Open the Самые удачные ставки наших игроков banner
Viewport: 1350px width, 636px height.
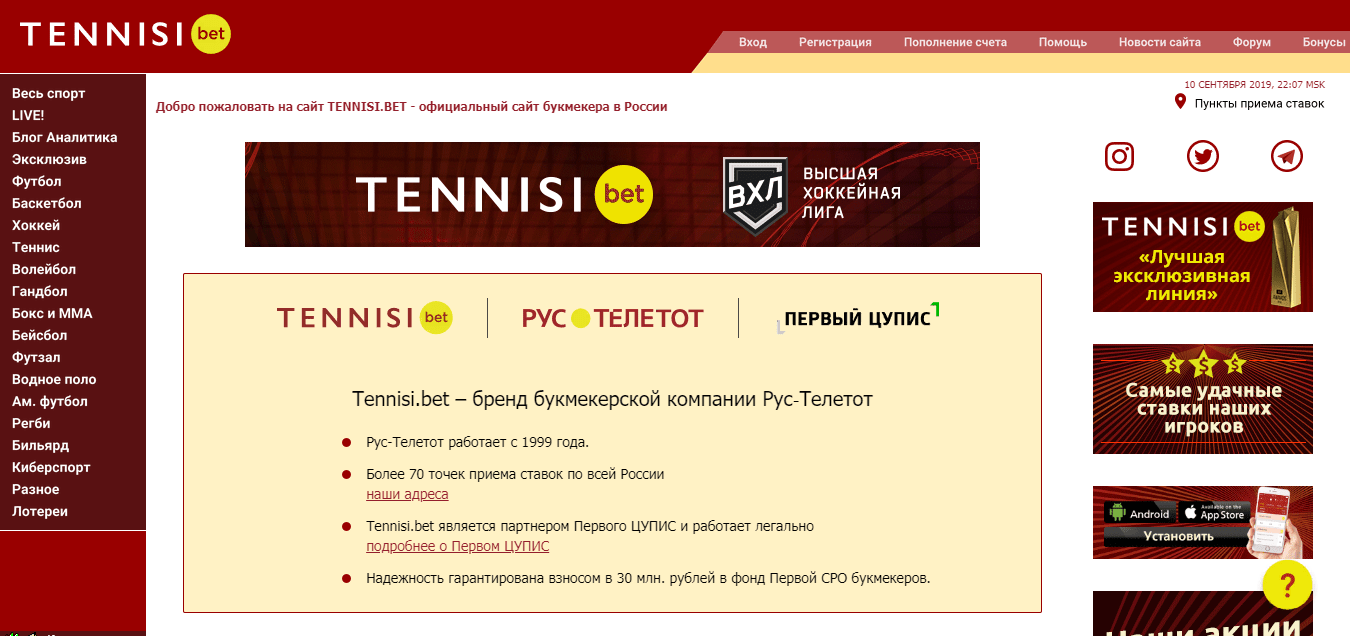1203,399
